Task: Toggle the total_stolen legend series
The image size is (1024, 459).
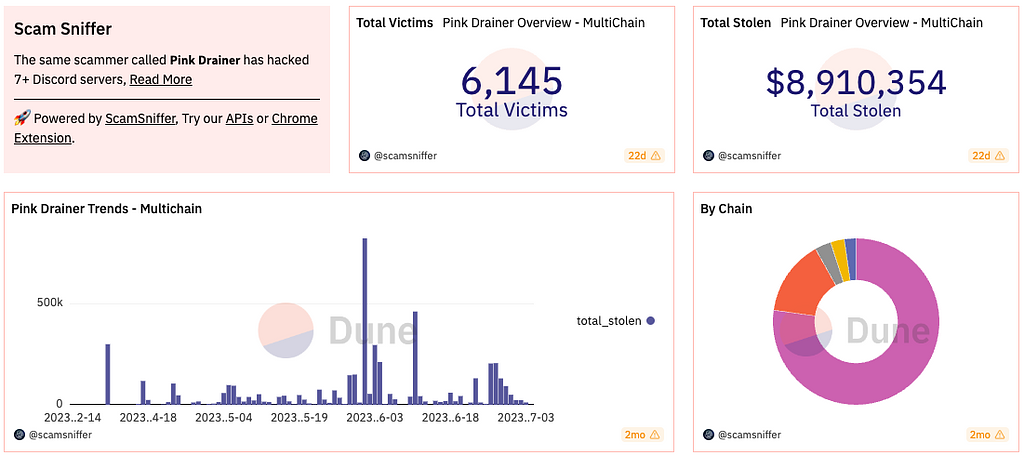Action: pyautogui.click(x=615, y=321)
